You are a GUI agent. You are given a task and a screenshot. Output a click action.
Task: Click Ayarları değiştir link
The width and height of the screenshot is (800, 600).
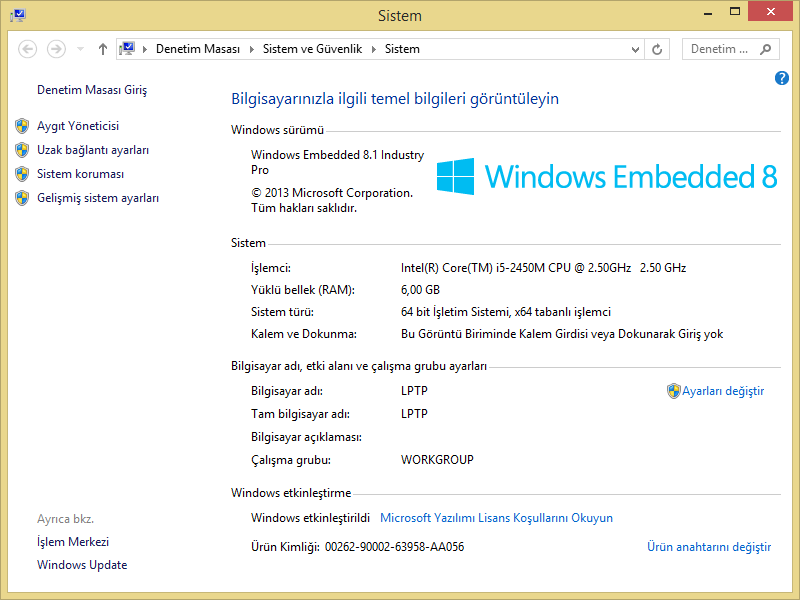(723, 391)
